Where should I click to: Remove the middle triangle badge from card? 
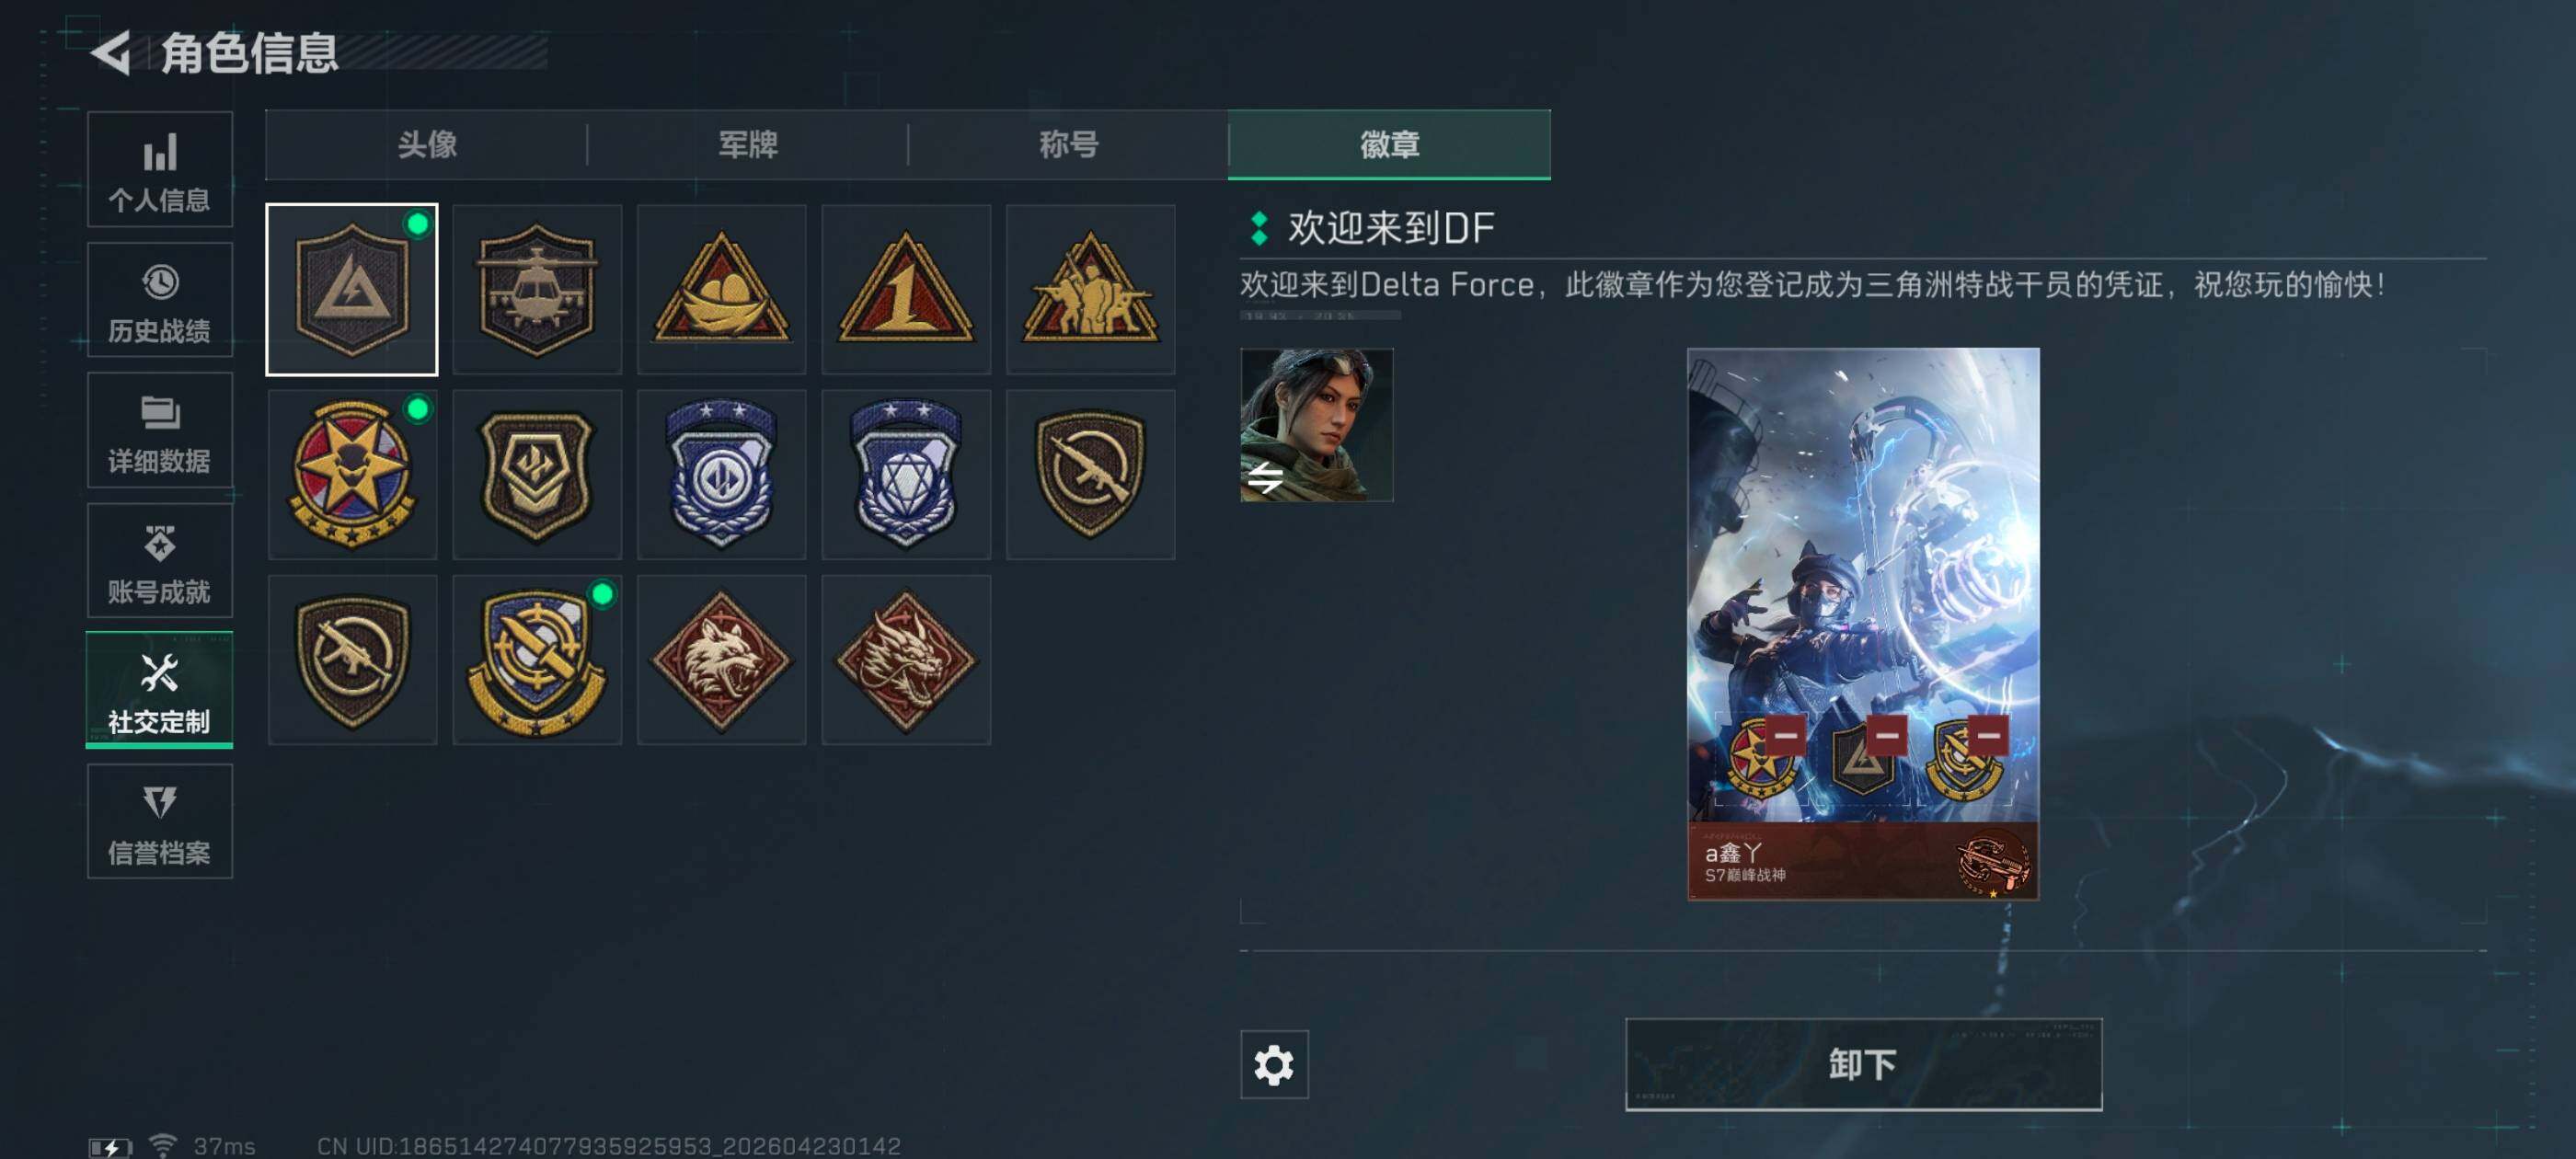[1886, 736]
